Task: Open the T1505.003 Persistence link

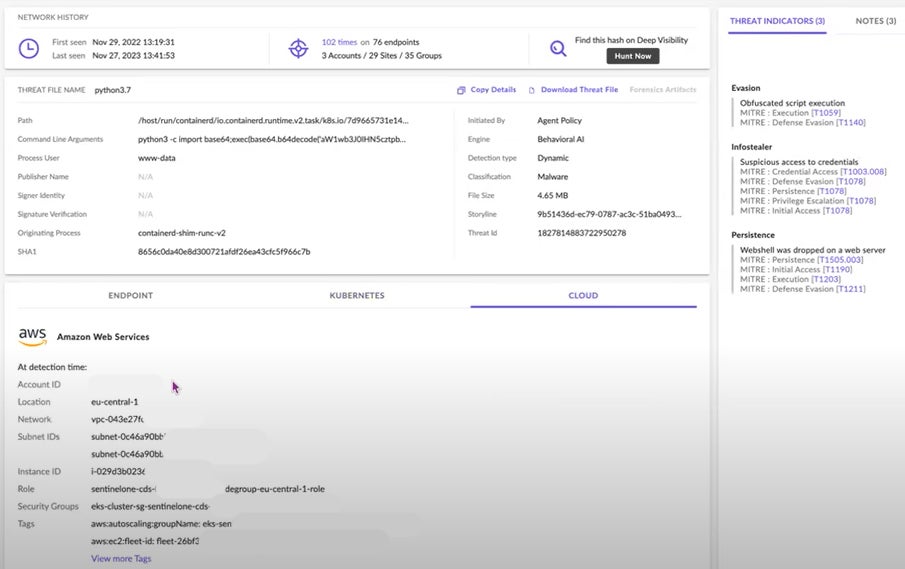Action: (841, 260)
